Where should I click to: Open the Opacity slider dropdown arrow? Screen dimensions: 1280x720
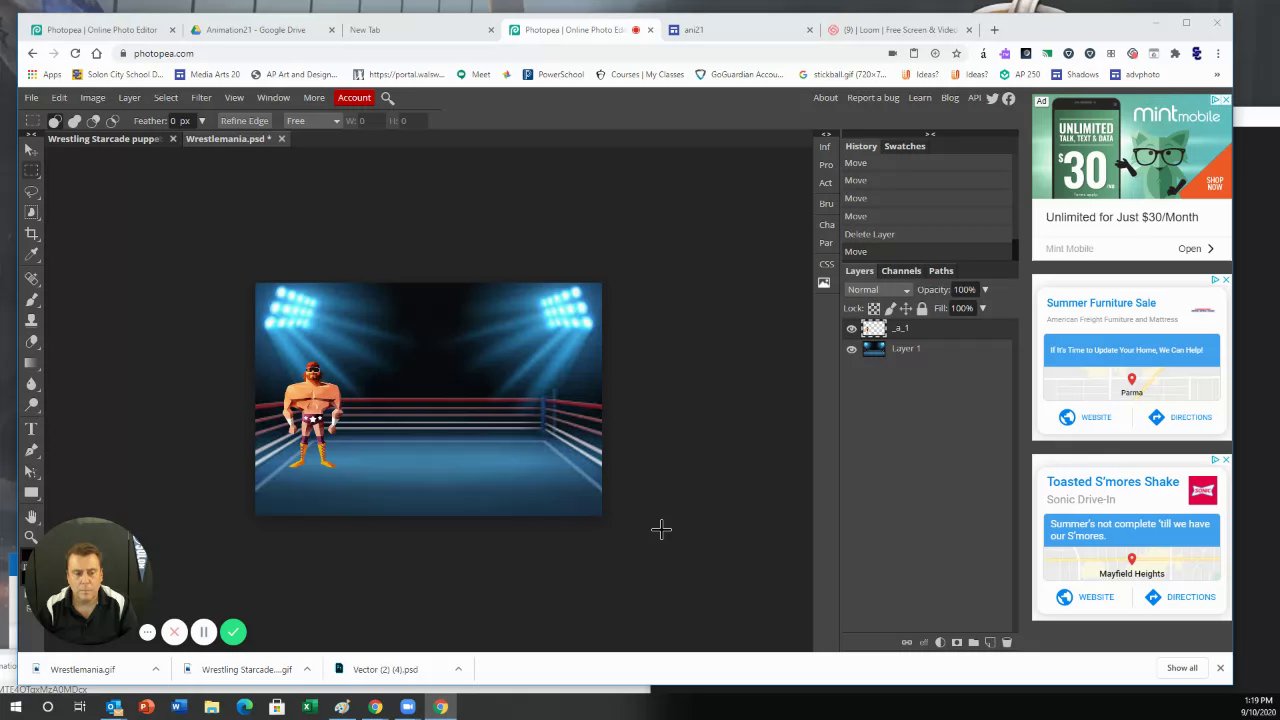pyautogui.click(x=984, y=290)
